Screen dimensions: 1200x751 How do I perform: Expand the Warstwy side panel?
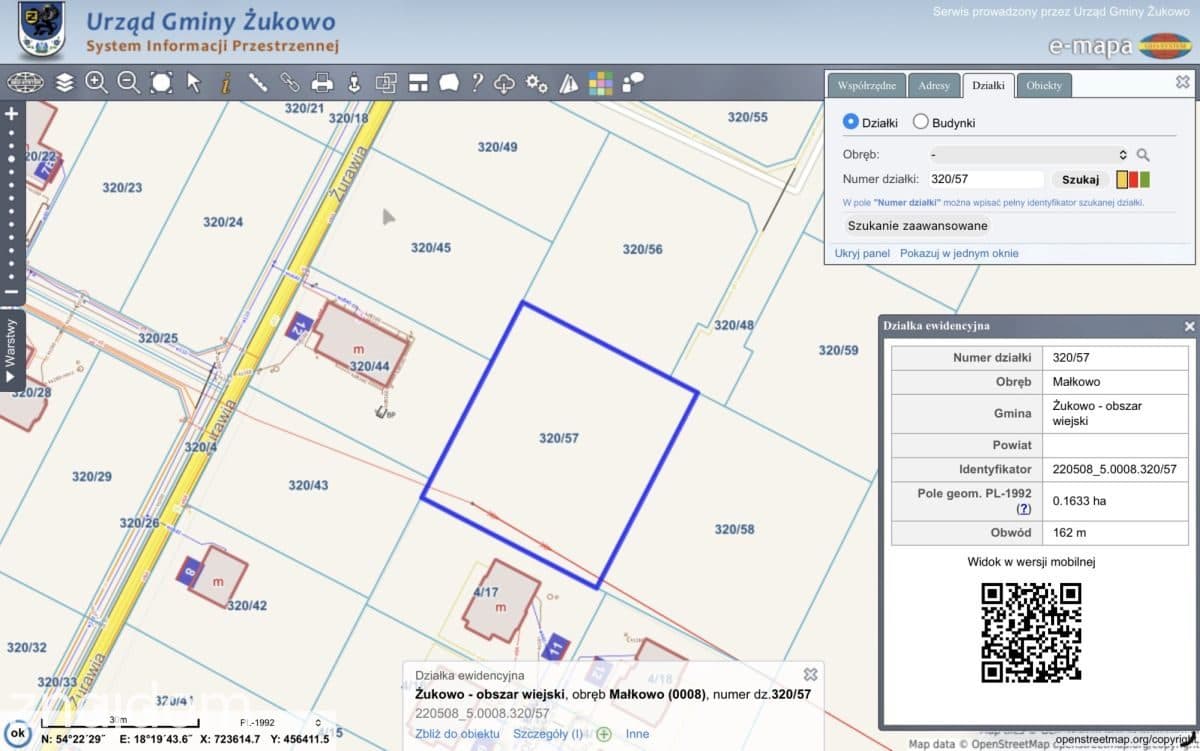11,349
